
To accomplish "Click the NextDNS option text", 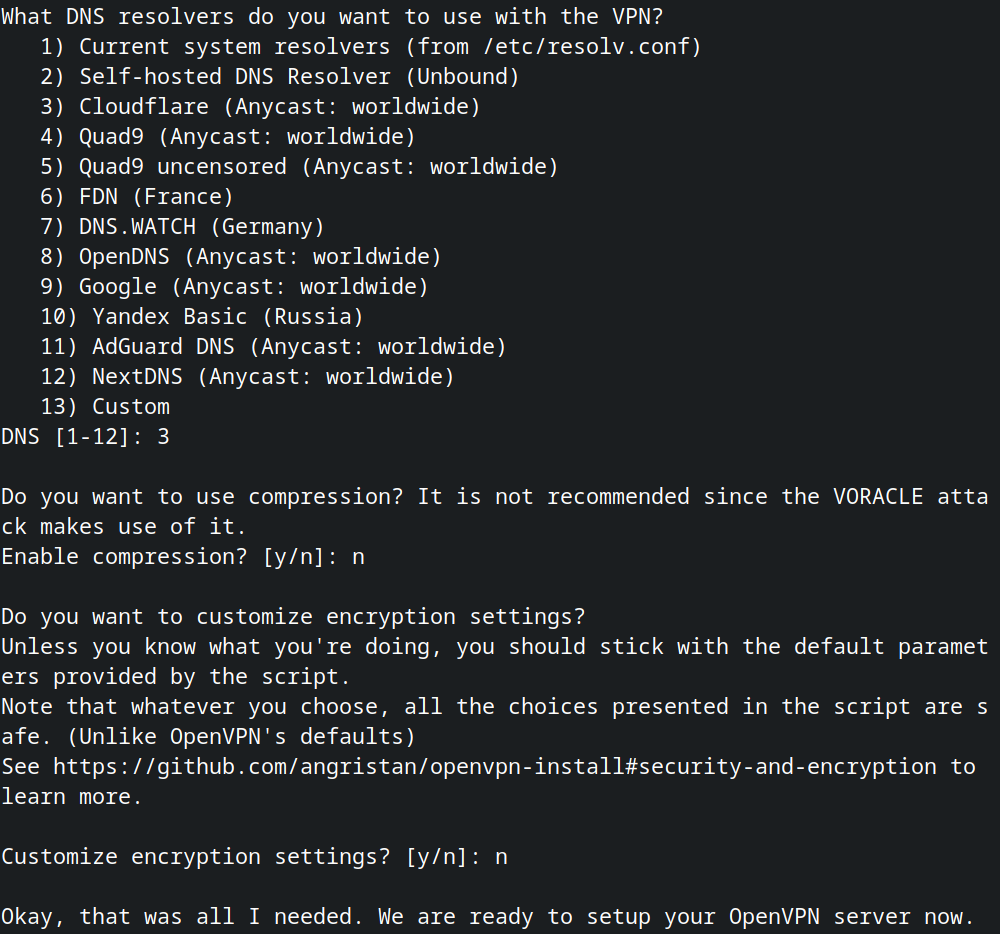I will [273, 377].
